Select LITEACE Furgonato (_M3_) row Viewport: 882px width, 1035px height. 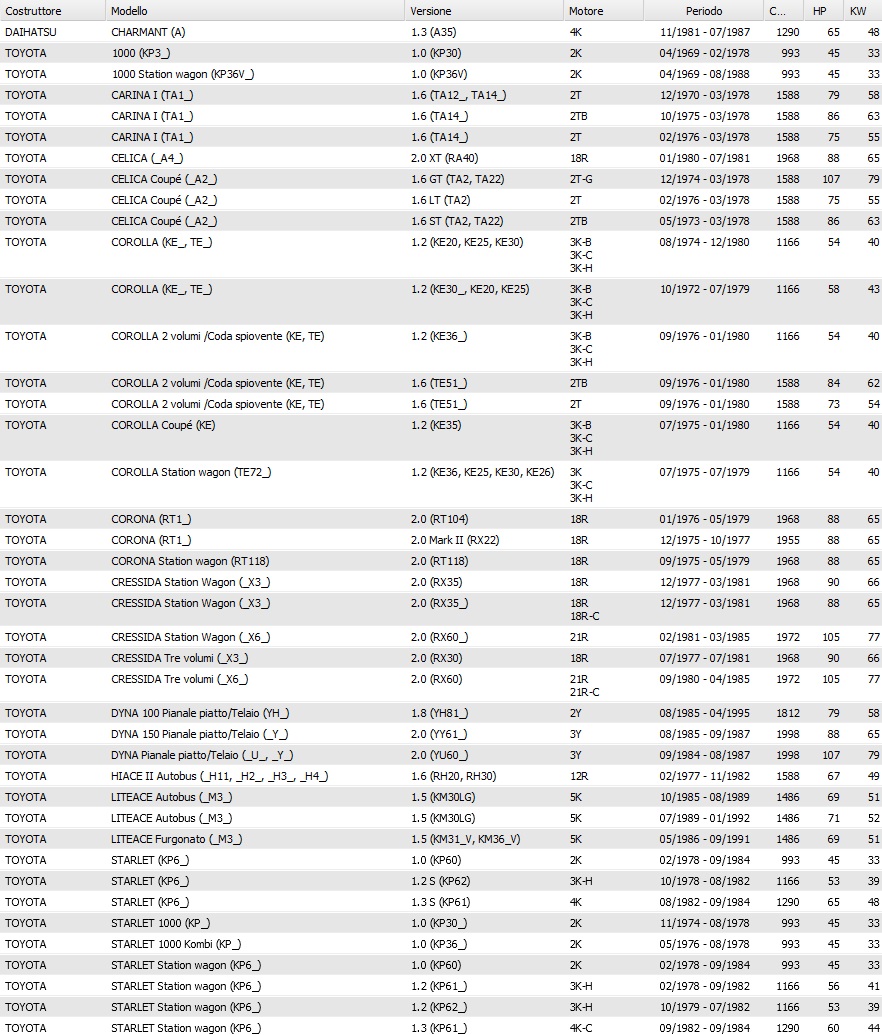click(441, 839)
